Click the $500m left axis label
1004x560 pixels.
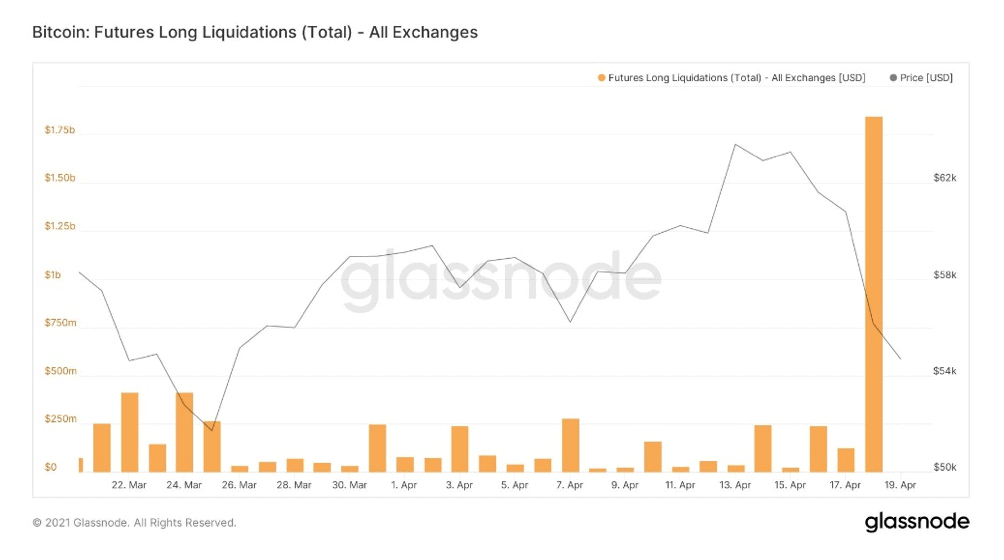pyautogui.click(x=60, y=371)
